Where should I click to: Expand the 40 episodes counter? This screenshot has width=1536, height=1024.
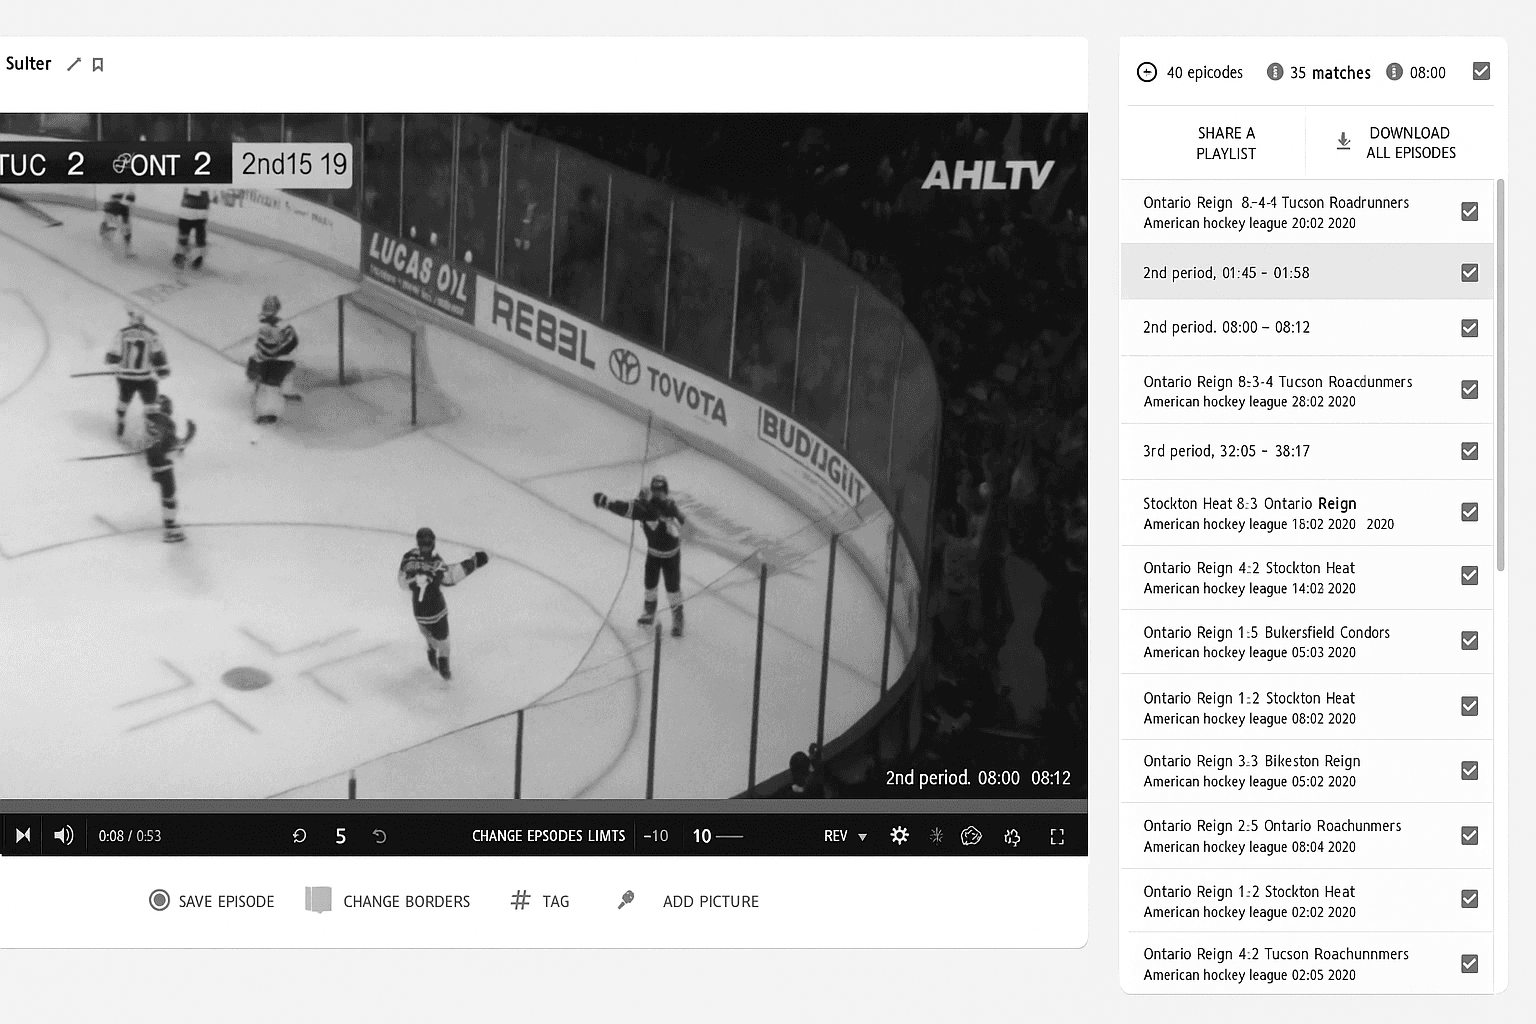1146,71
